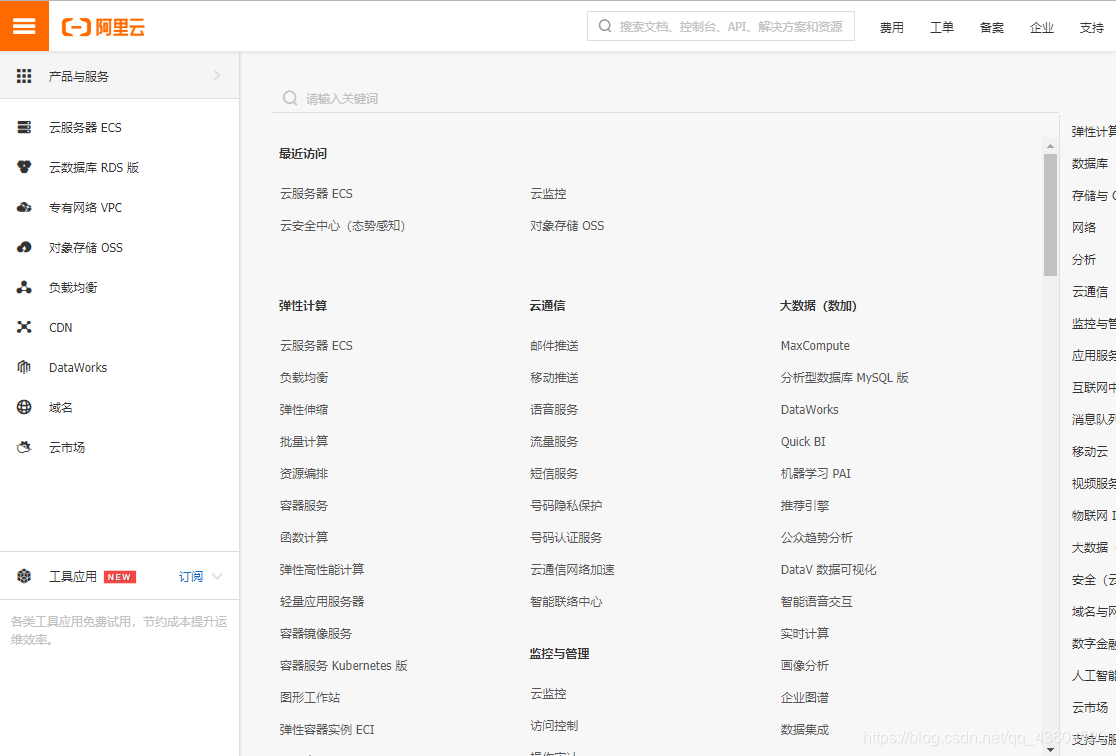The height and width of the screenshot is (756, 1116).
Task: Click the 订阅 link
Action: click(191, 576)
